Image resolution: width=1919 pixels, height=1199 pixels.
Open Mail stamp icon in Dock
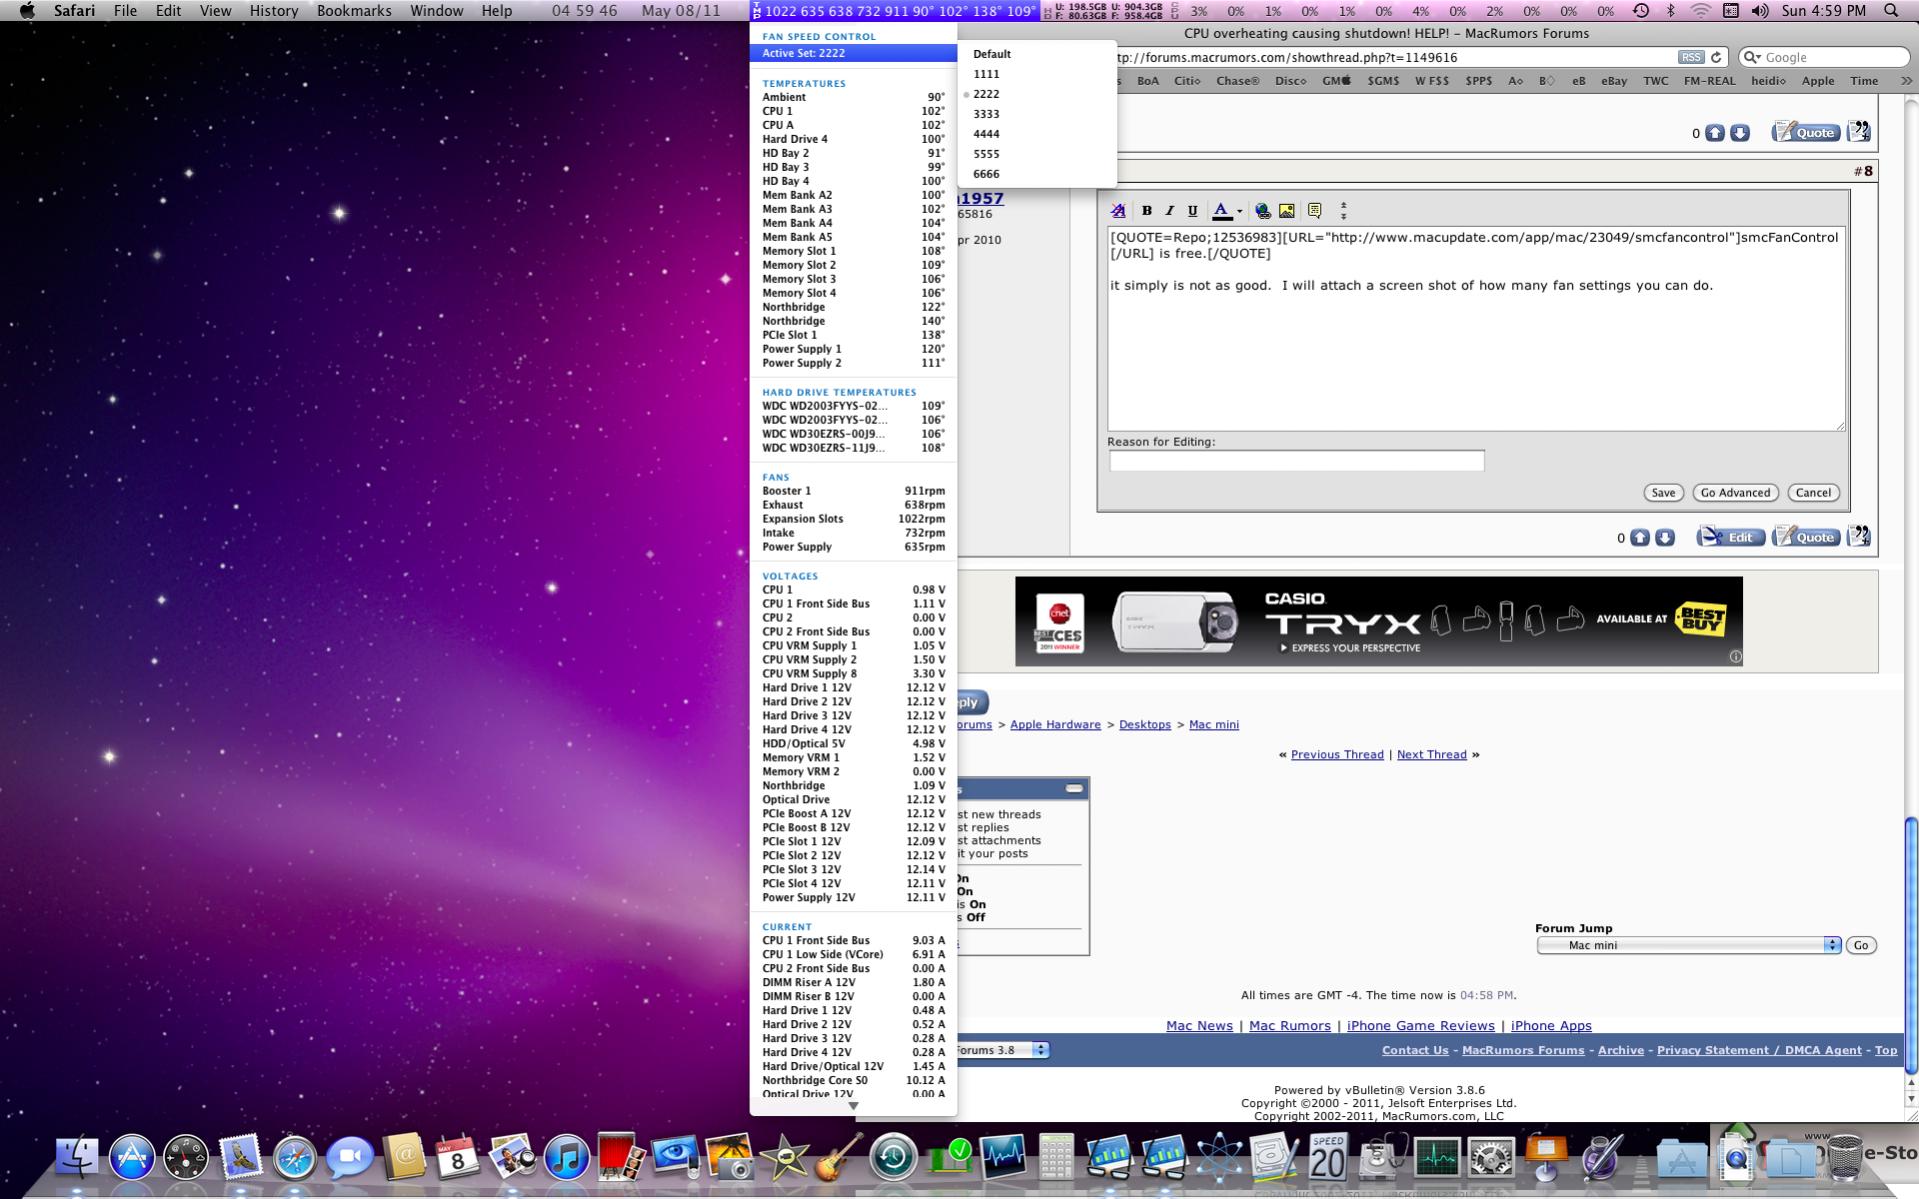tap(241, 1157)
